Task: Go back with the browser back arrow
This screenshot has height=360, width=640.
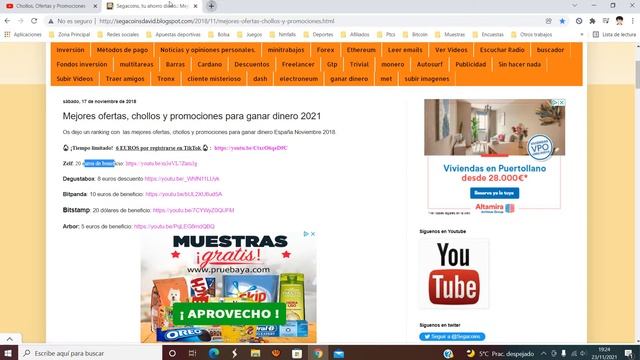Action: point(7,21)
